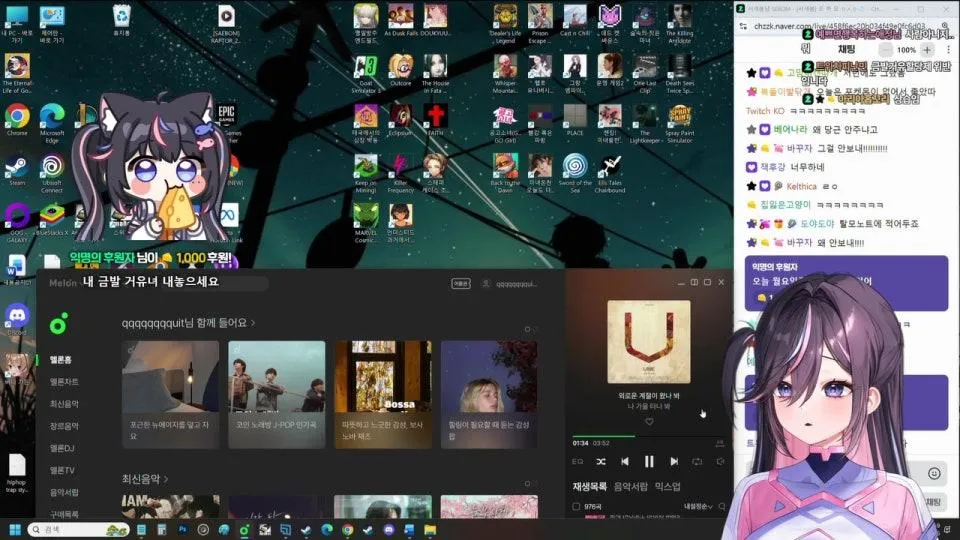The width and height of the screenshot is (960, 540).
Task: Check the select-all box beside 976곡
Action: pos(575,507)
